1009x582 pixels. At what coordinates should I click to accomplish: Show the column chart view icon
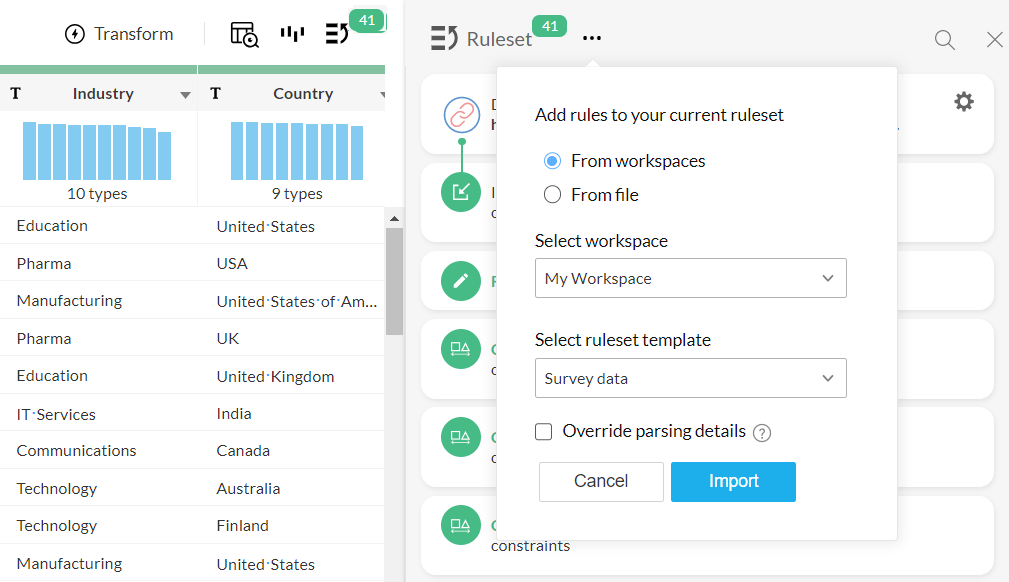point(292,33)
